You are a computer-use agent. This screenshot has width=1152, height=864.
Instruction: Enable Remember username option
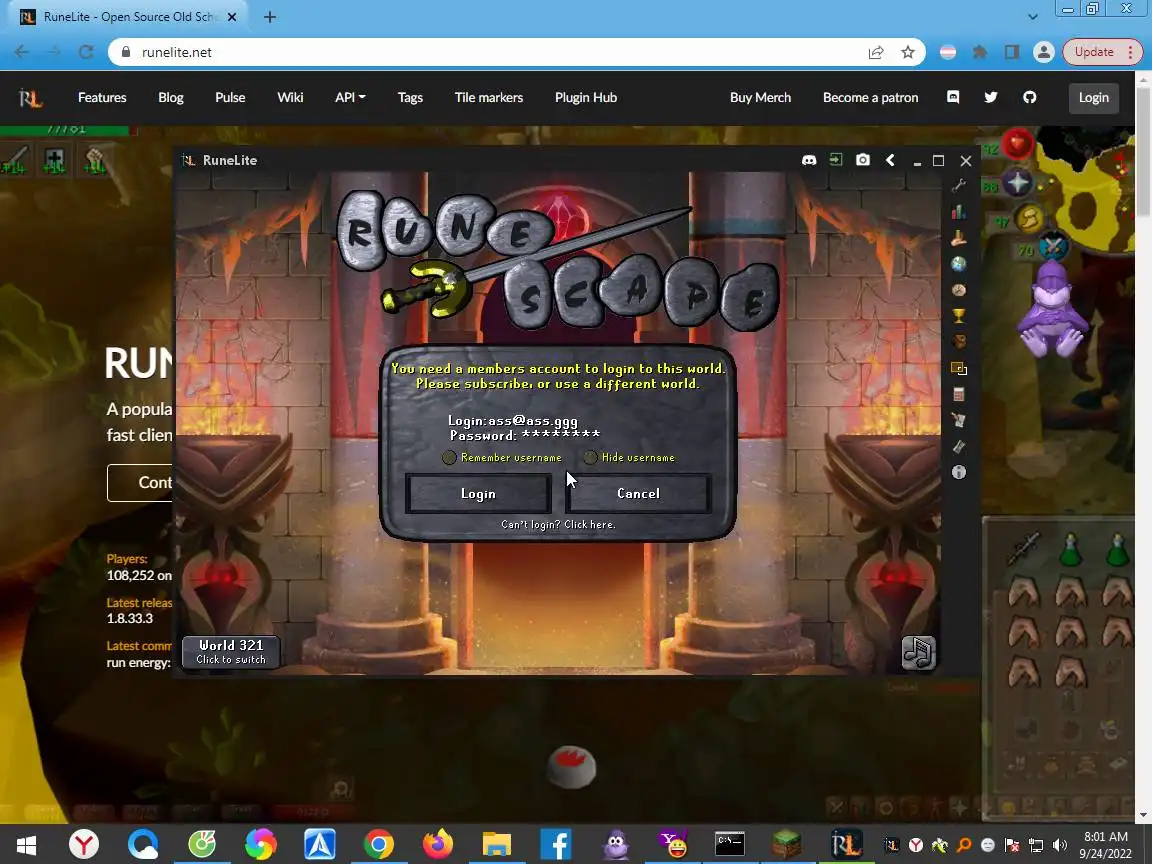click(x=449, y=458)
